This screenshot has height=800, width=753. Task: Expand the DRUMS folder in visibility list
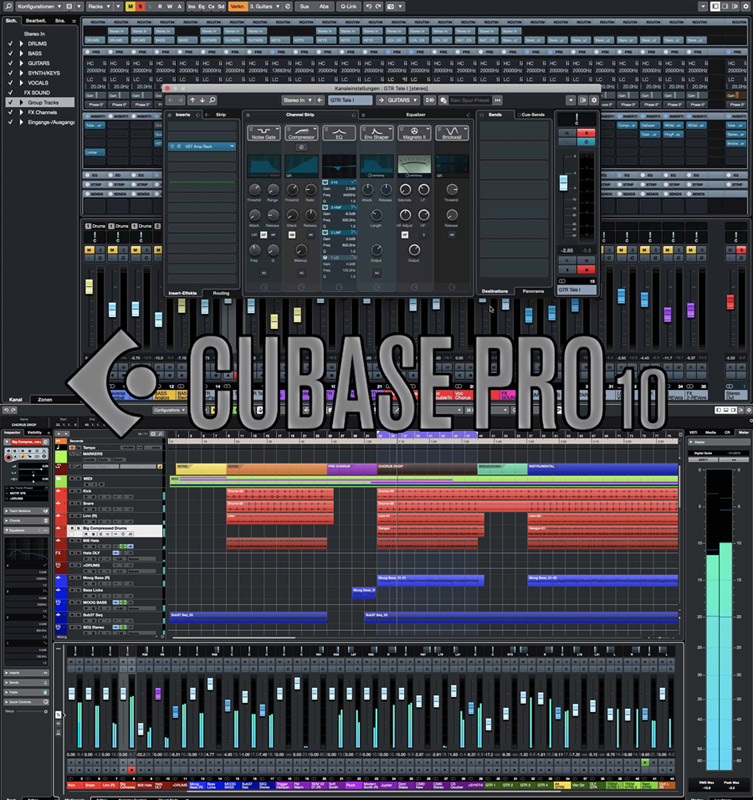(21, 43)
